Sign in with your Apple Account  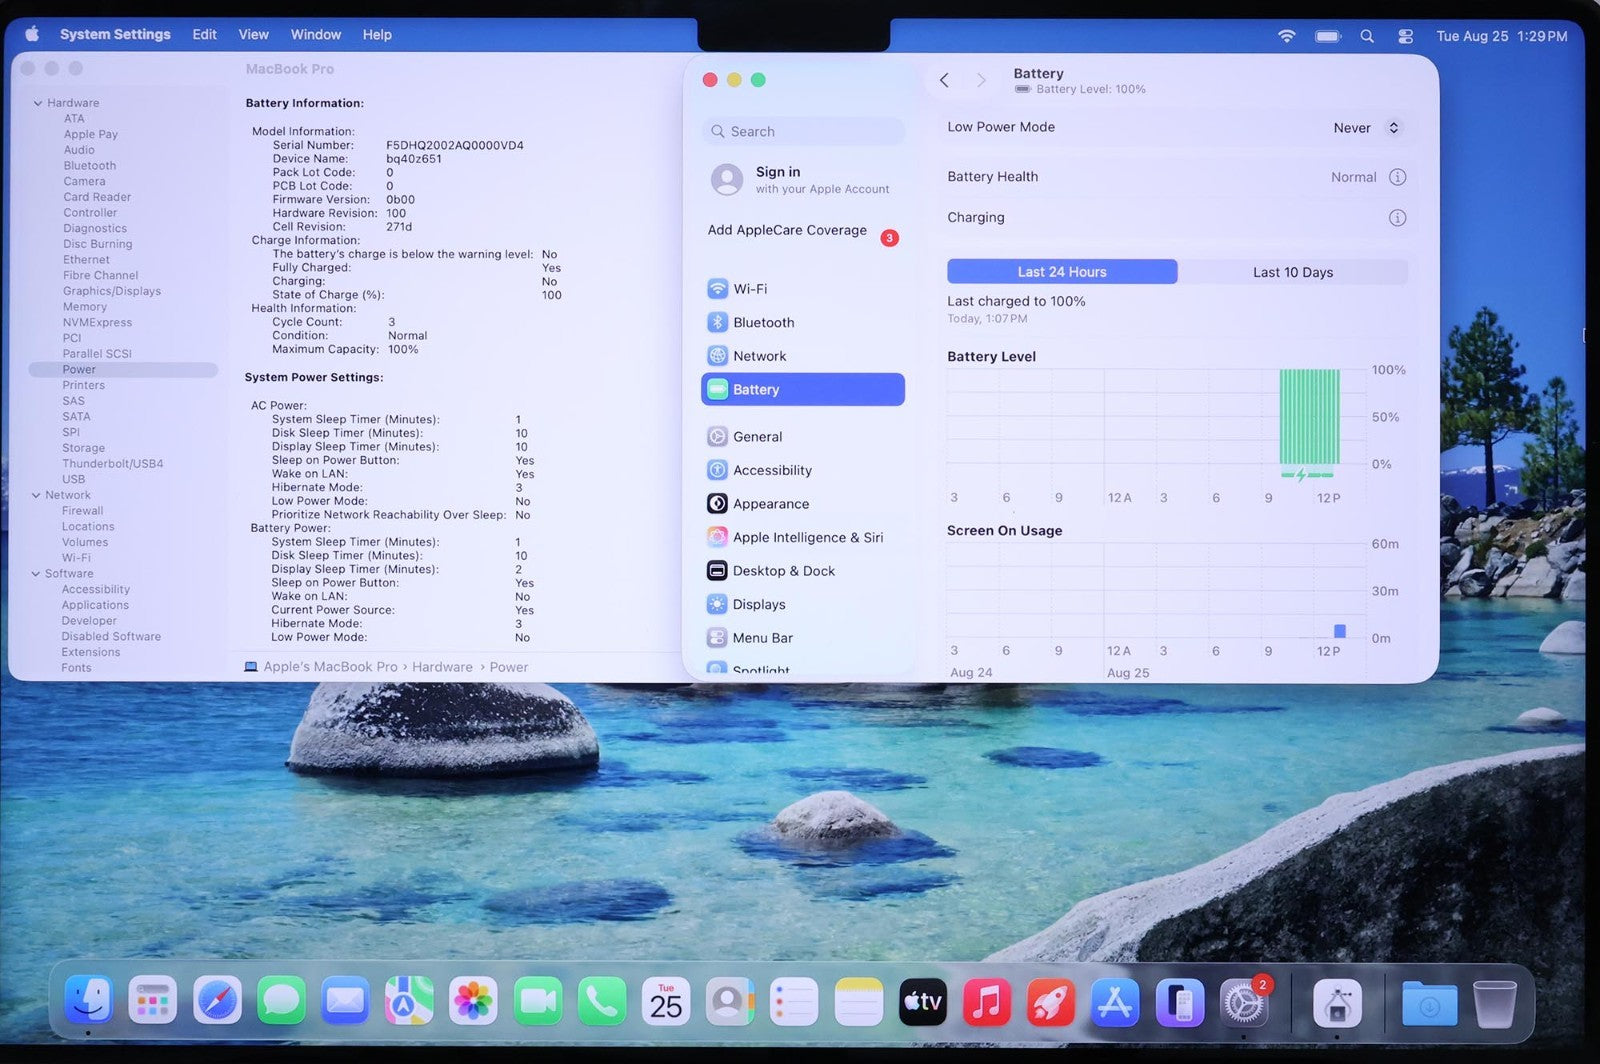[801, 180]
